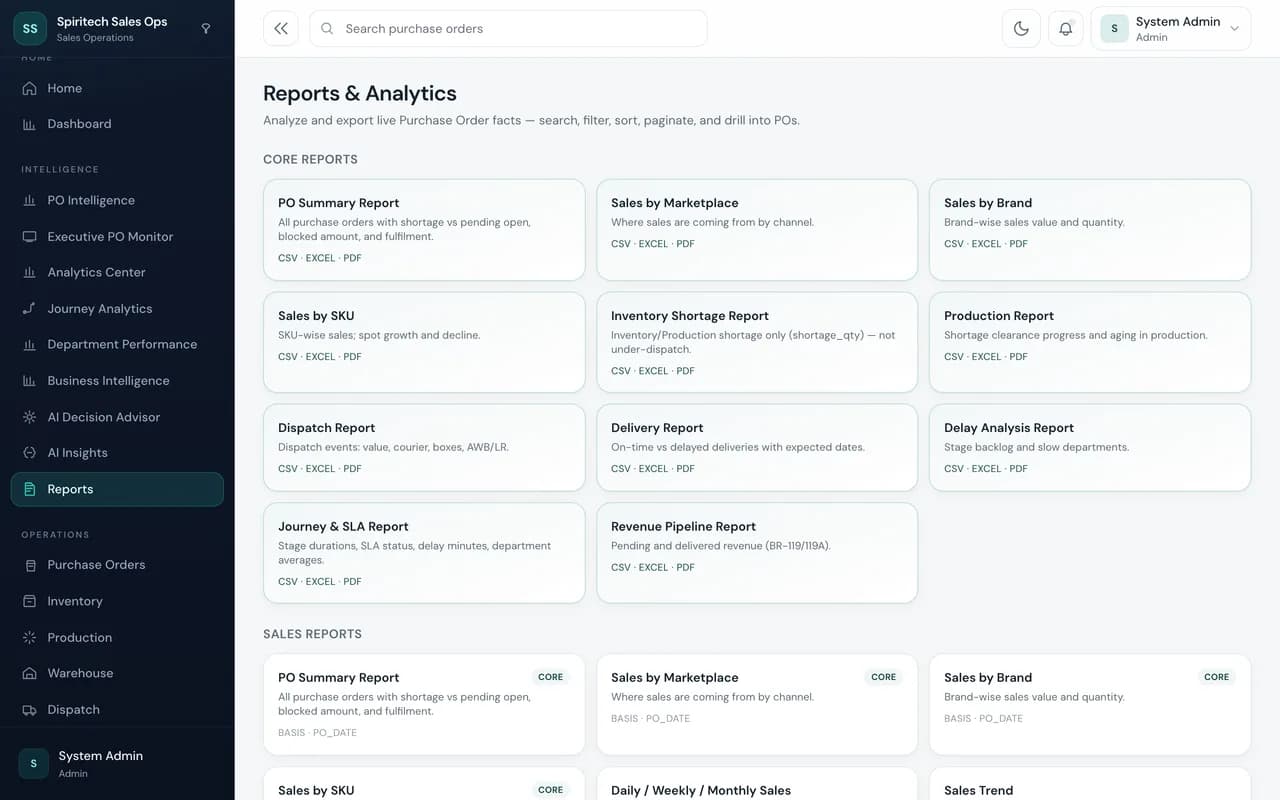Screen dimensions: 1280x800
Task: Click the AI Insights icon
Action: tap(29, 453)
